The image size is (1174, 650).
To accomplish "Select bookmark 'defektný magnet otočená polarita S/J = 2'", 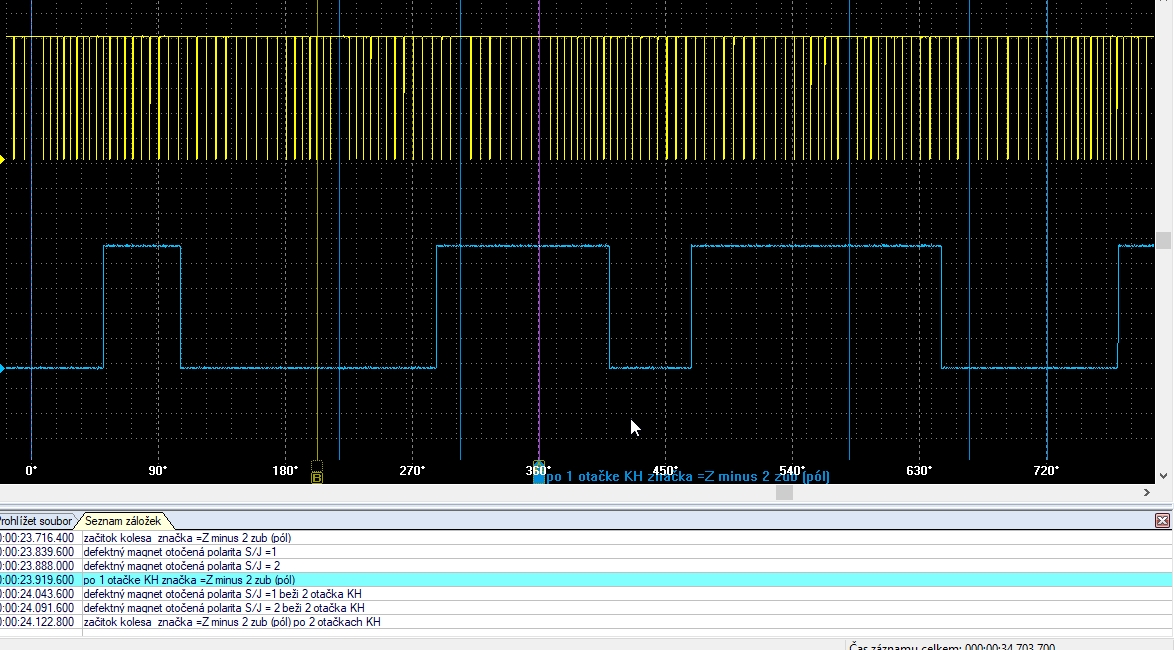I will click(x=183, y=566).
